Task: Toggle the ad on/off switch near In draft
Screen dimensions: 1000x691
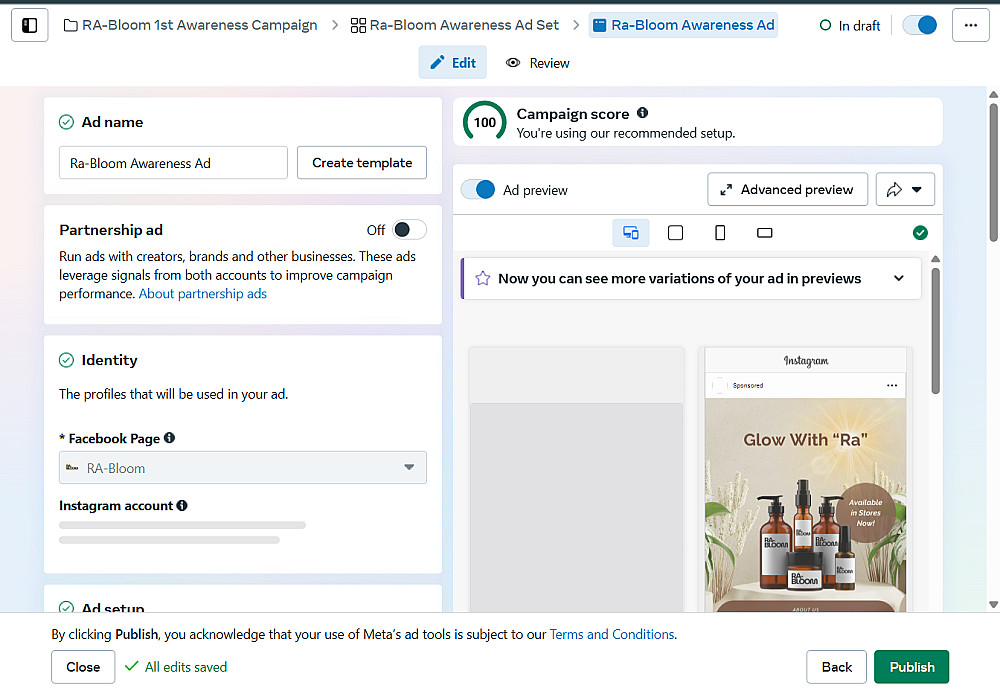Action: 920,26
